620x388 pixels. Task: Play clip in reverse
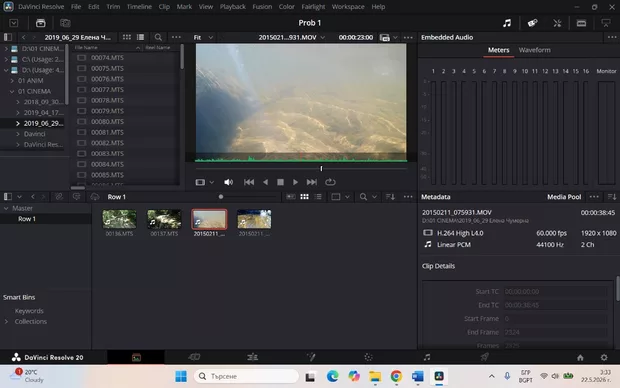pyautogui.click(x=265, y=182)
